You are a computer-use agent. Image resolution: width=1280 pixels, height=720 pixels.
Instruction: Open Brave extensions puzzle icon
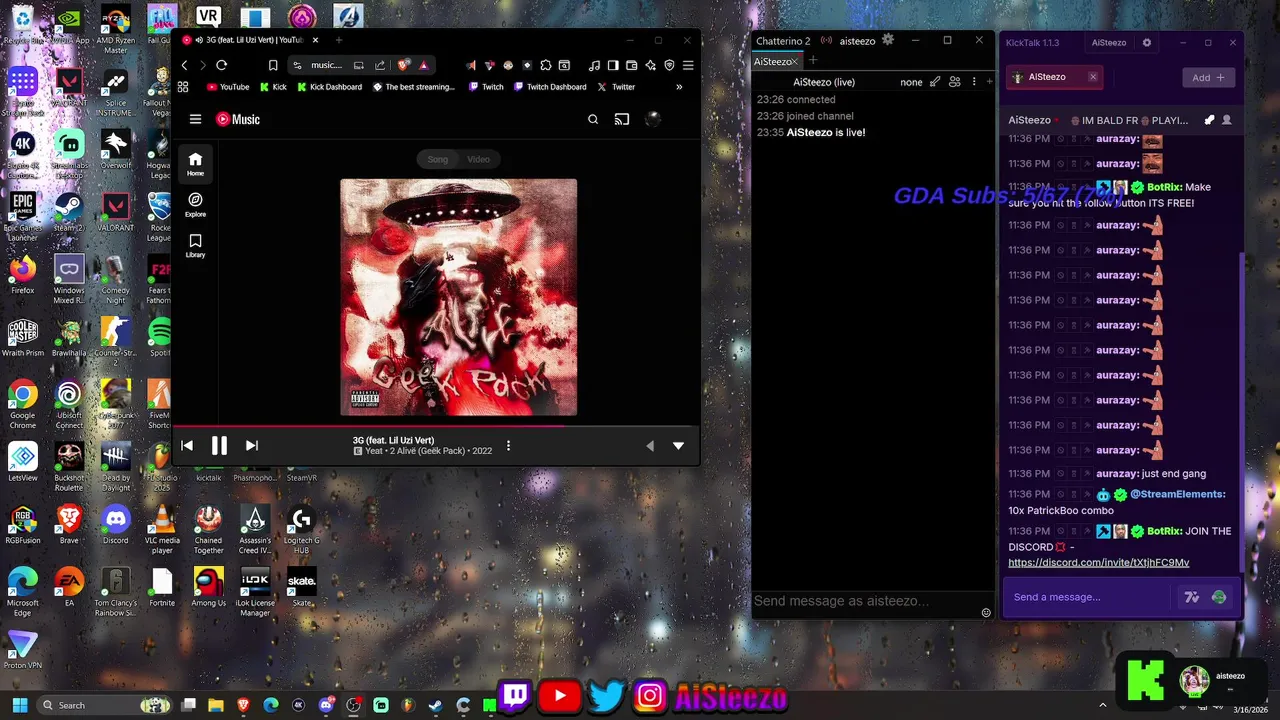pyautogui.click(x=545, y=65)
